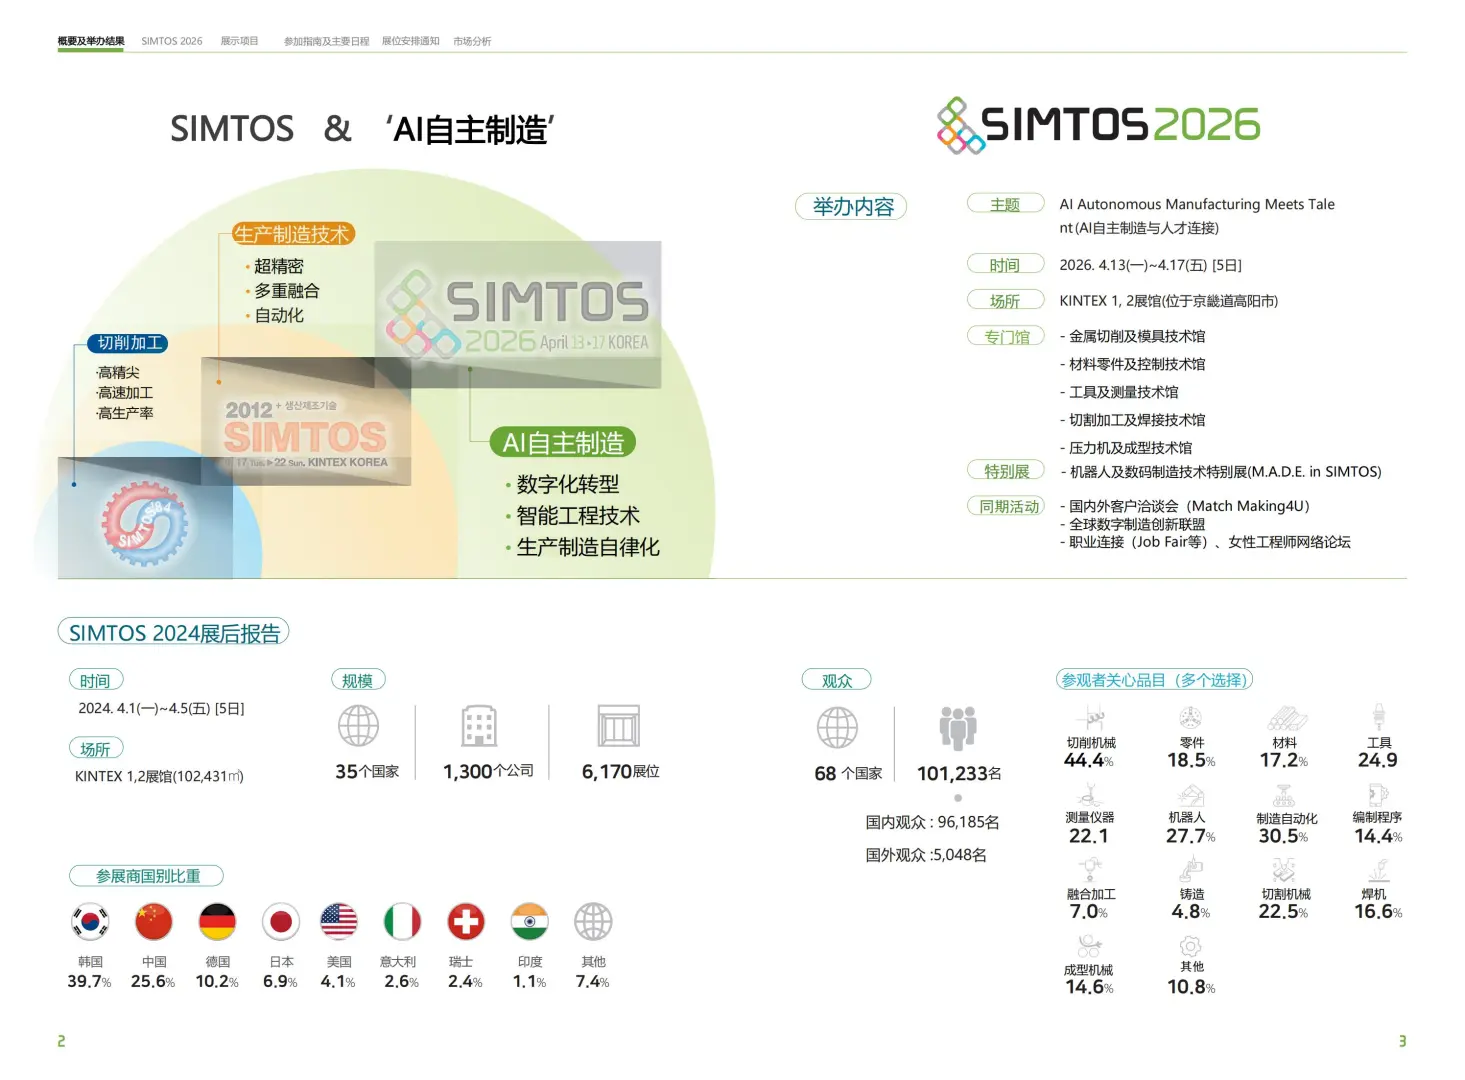Image resolution: width=1465 pixels, height=1080 pixels.
Task: Select the India flag in country list
Action: point(529,922)
